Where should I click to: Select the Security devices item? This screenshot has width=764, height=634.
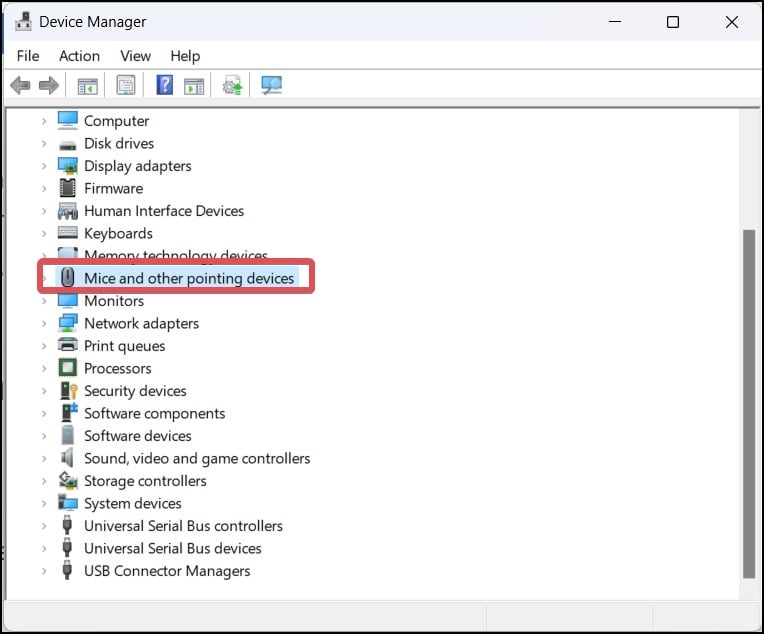tap(135, 391)
